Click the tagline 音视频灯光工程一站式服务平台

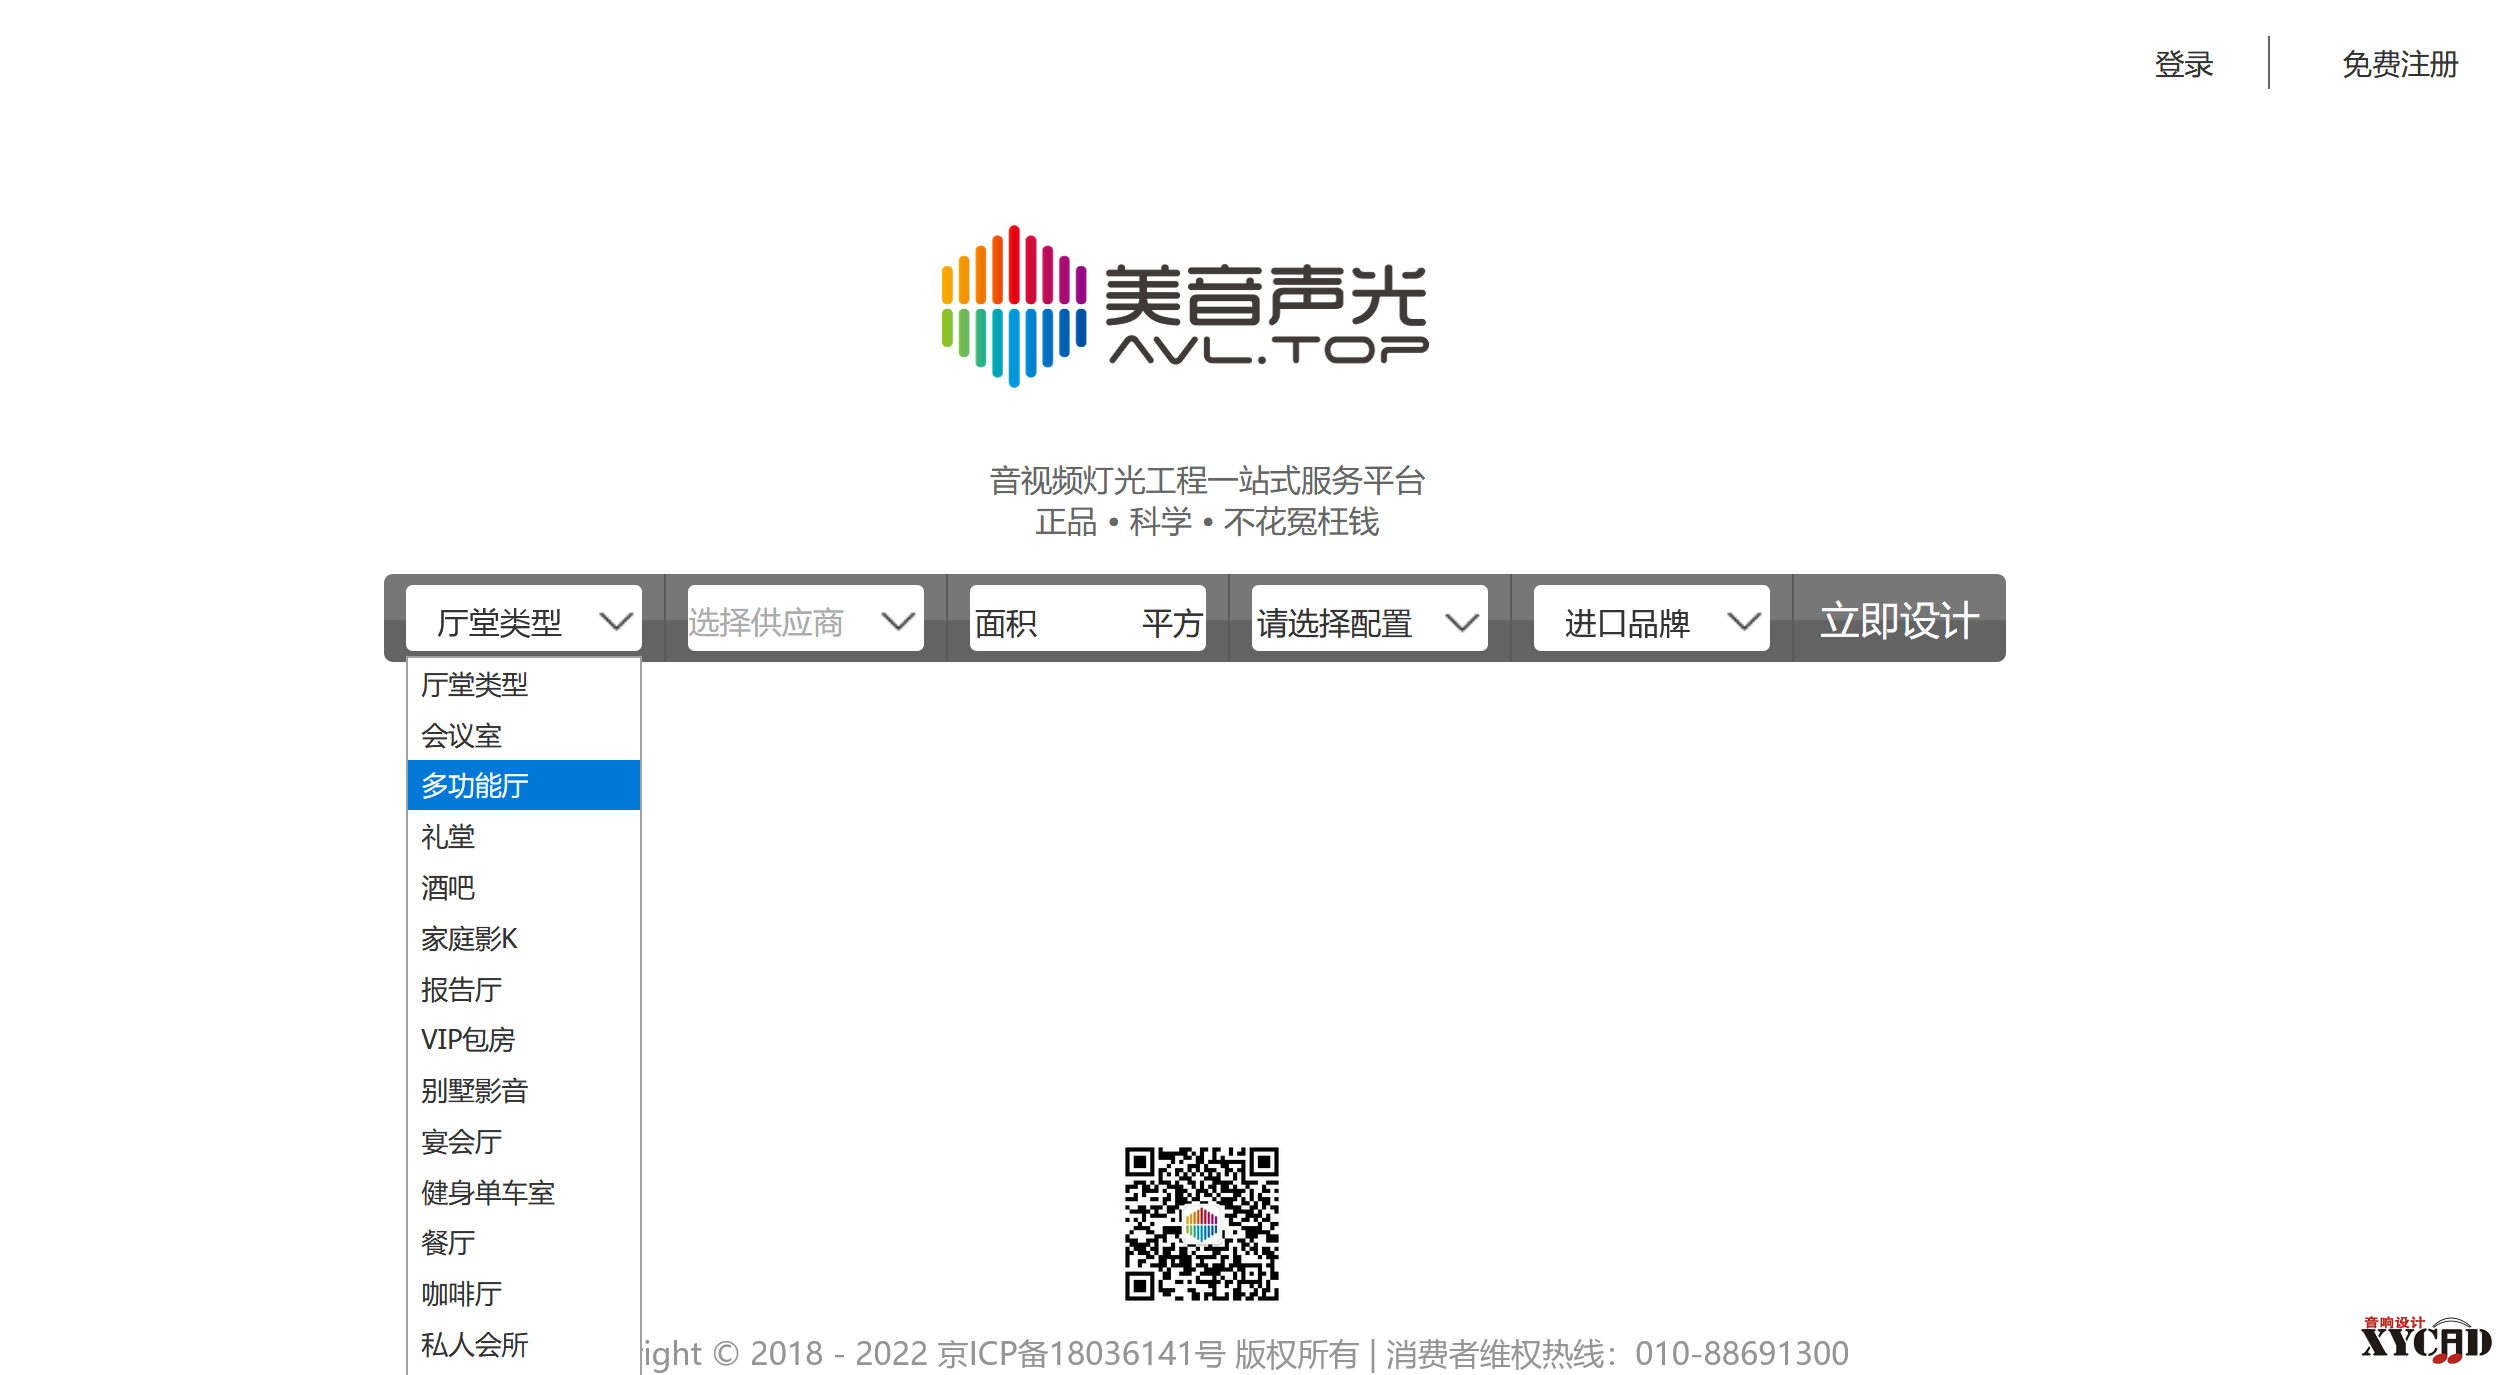(1207, 480)
